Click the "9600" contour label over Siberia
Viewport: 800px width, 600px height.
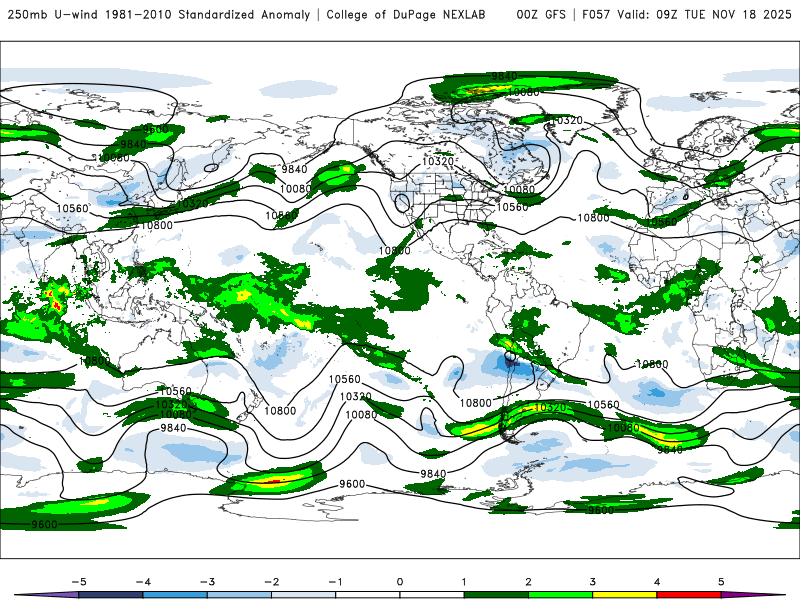pos(156,129)
